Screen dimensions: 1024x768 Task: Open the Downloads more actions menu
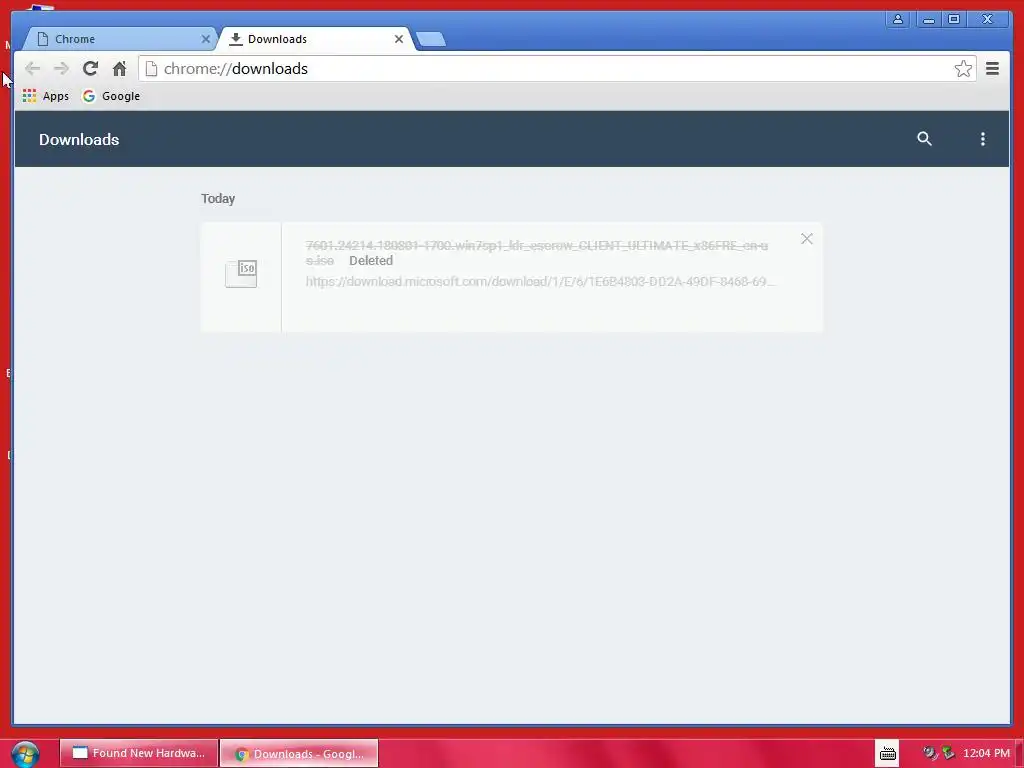pyautogui.click(x=982, y=138)
